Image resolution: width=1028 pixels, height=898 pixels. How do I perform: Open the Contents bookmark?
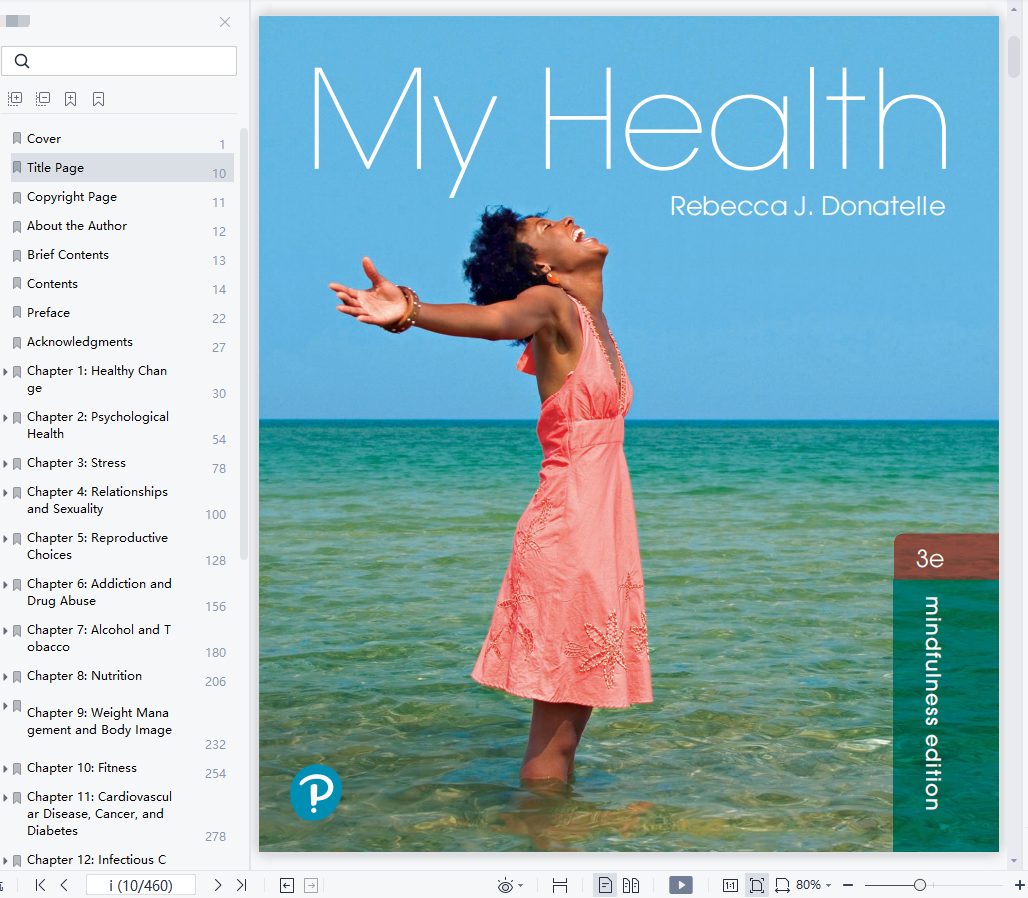pos(52,283)
